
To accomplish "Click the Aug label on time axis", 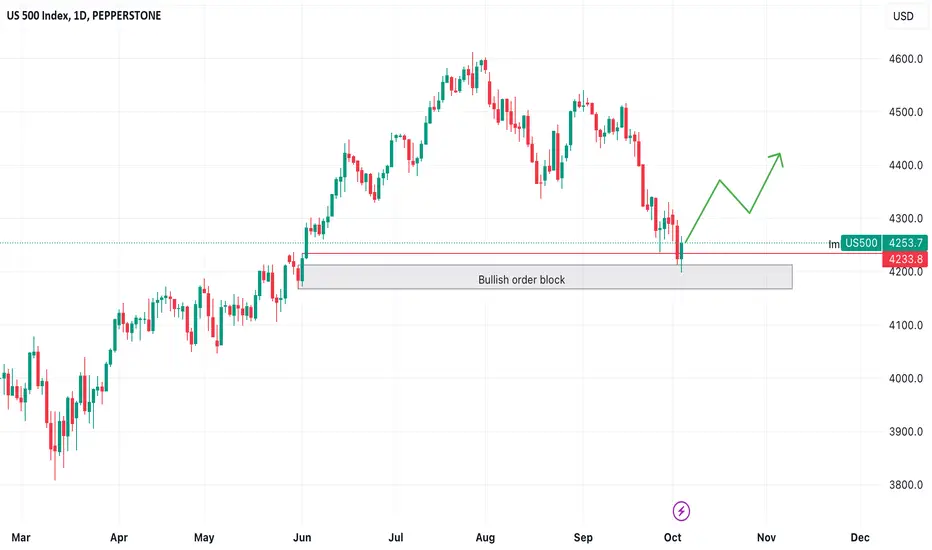I will (485, 537).
